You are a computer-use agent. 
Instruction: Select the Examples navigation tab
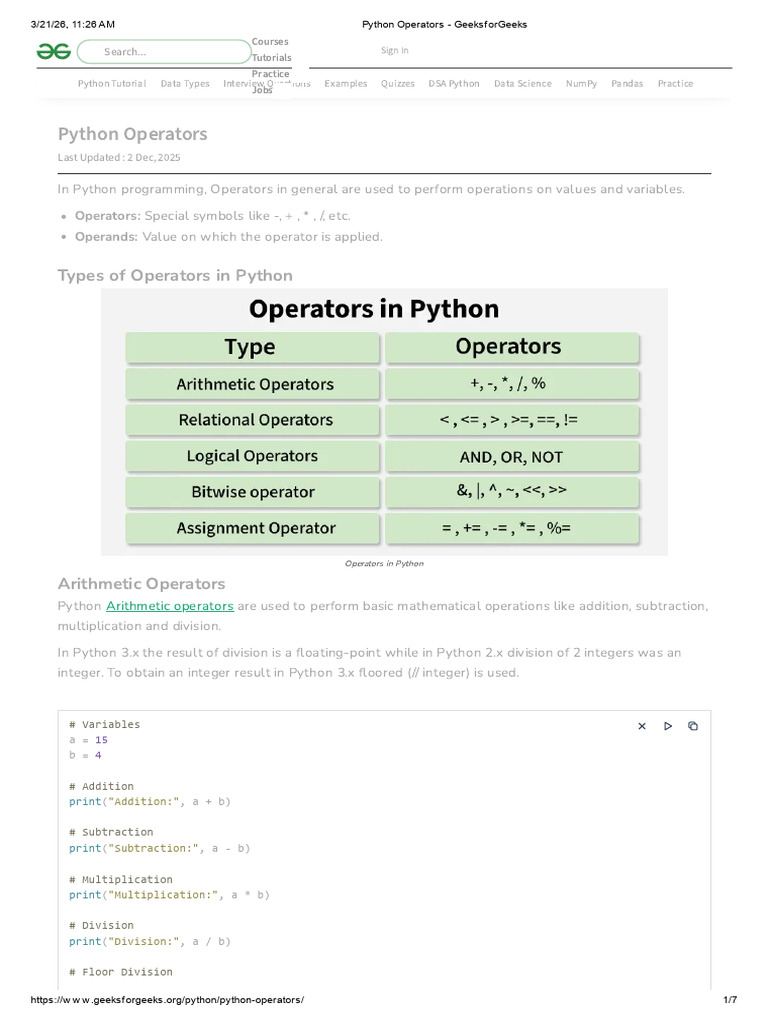(345, 84)
